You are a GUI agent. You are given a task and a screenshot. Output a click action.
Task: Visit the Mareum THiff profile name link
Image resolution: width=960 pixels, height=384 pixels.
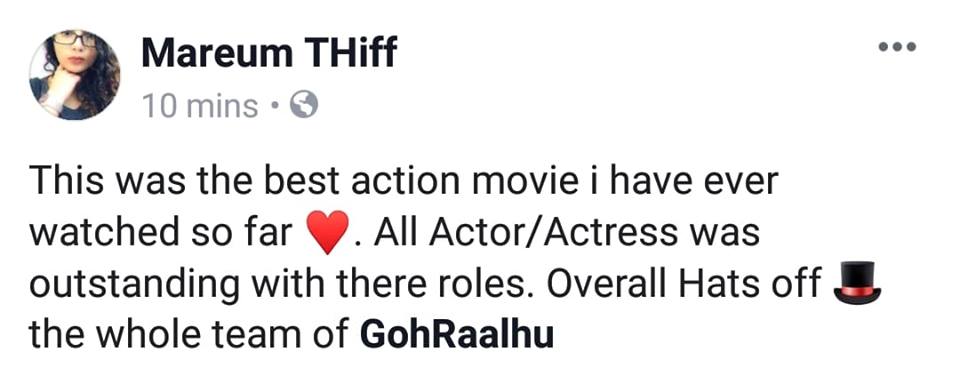pos(269,53)
